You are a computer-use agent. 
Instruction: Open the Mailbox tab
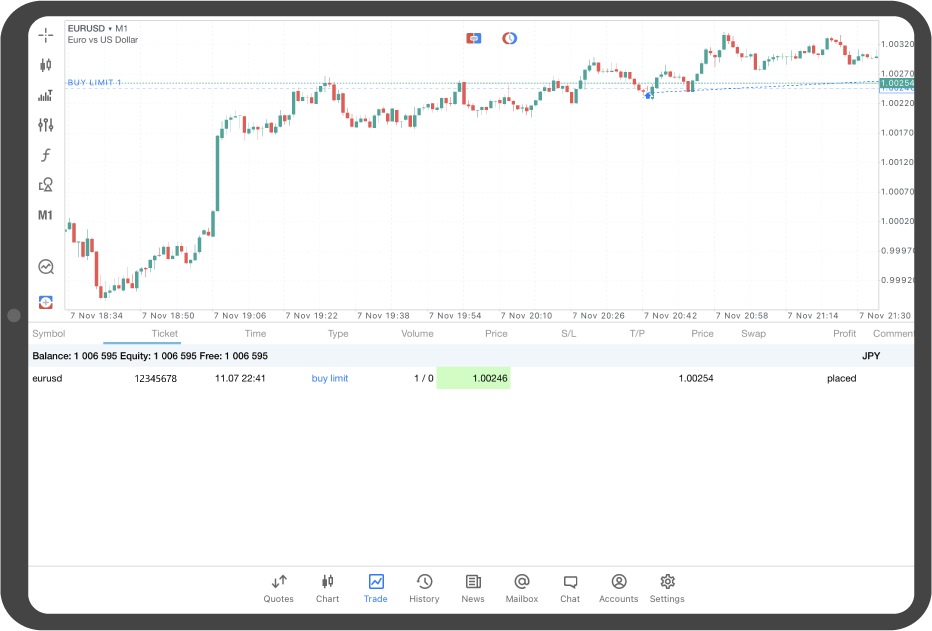coord(522,589)
